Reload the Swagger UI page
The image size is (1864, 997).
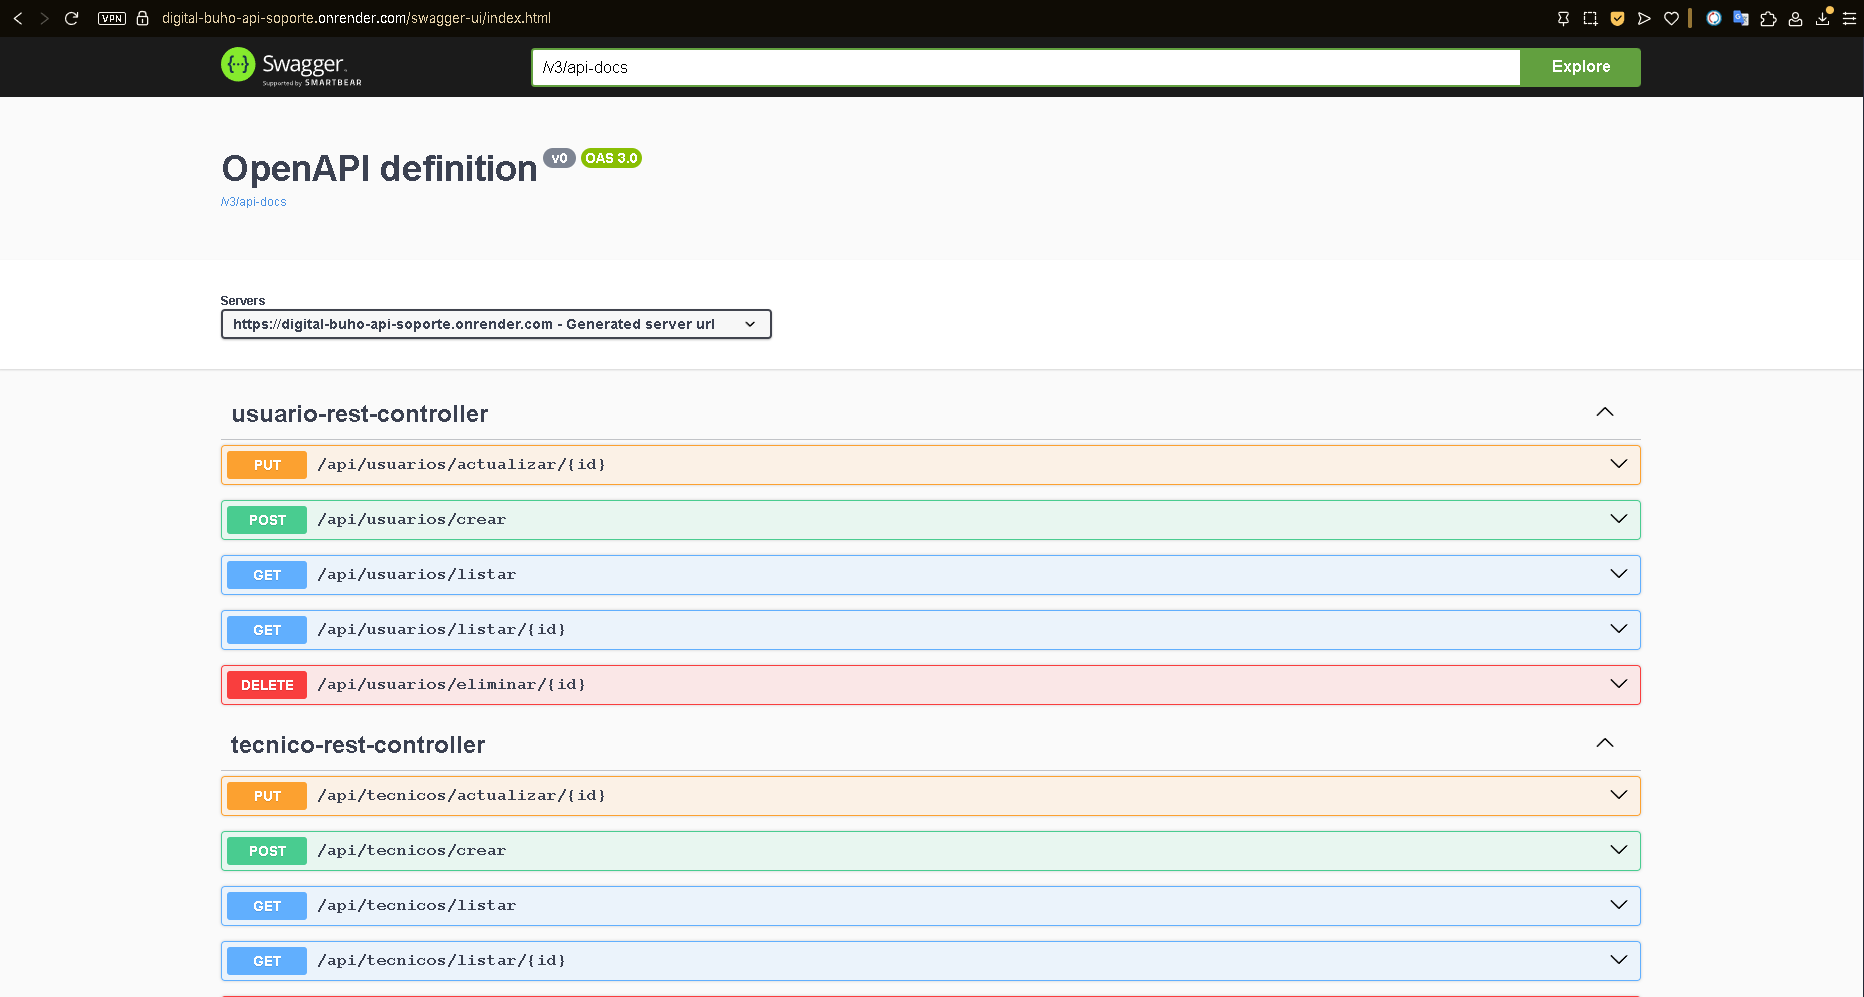71,18
